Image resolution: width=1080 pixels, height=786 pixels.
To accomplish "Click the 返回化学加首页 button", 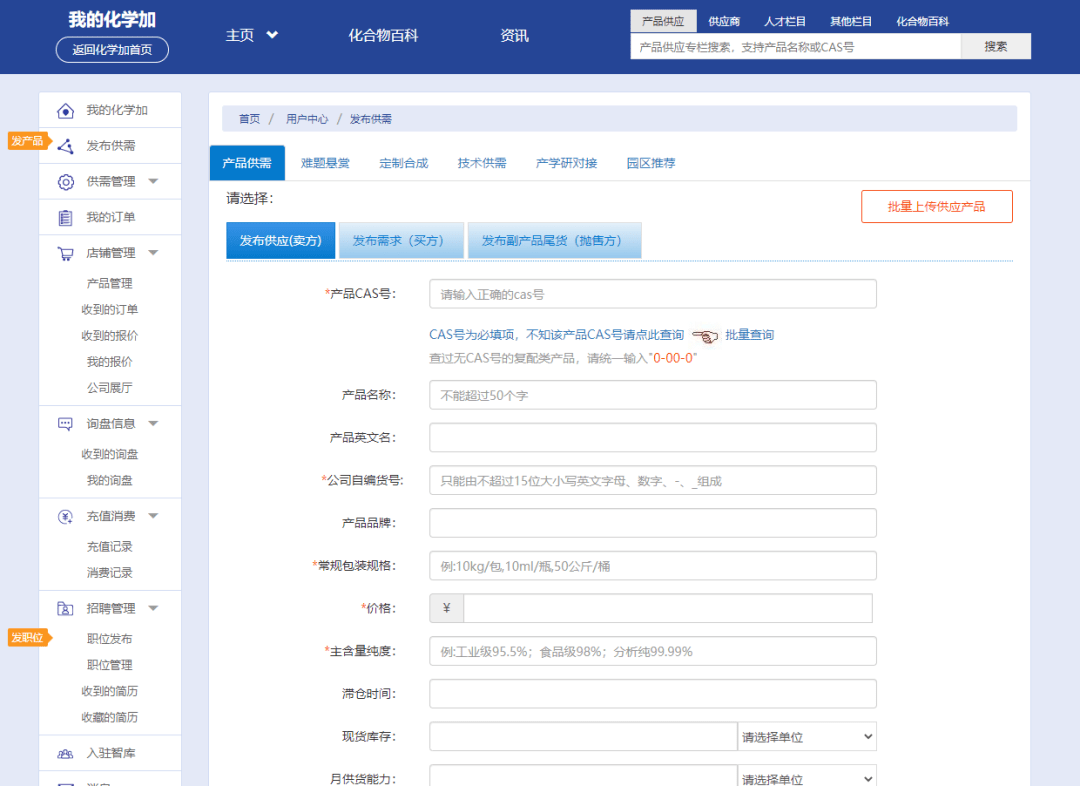I will tap(112, 50).
